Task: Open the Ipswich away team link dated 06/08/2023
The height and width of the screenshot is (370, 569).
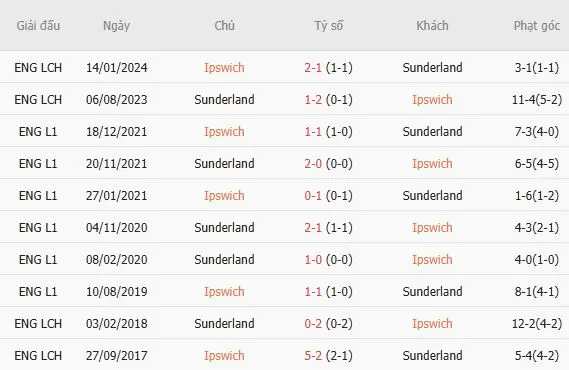Action: pos(432,100)
